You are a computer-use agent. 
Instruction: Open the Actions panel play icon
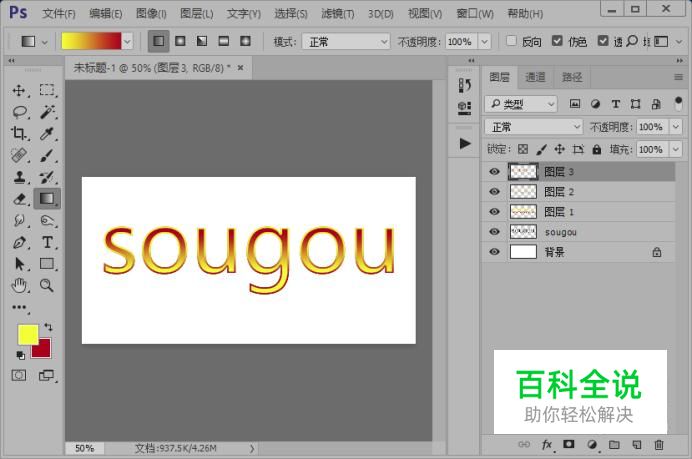[x=464, y=143]
